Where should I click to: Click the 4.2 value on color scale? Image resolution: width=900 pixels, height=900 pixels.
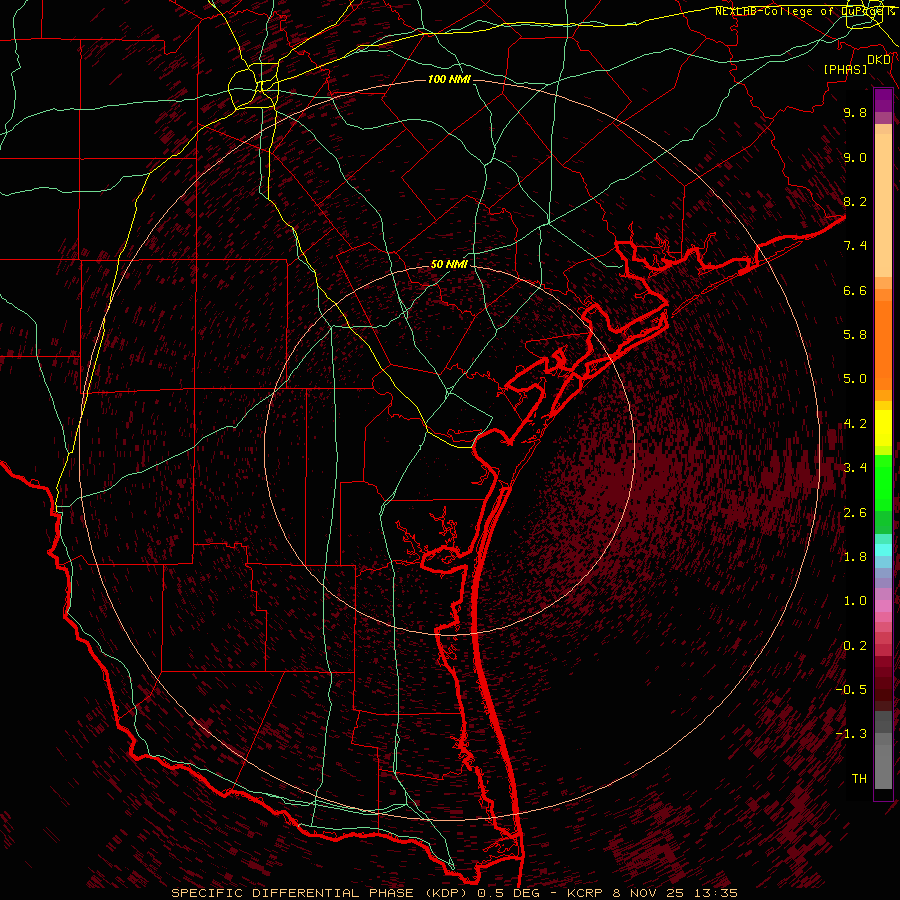pos(855,424)
